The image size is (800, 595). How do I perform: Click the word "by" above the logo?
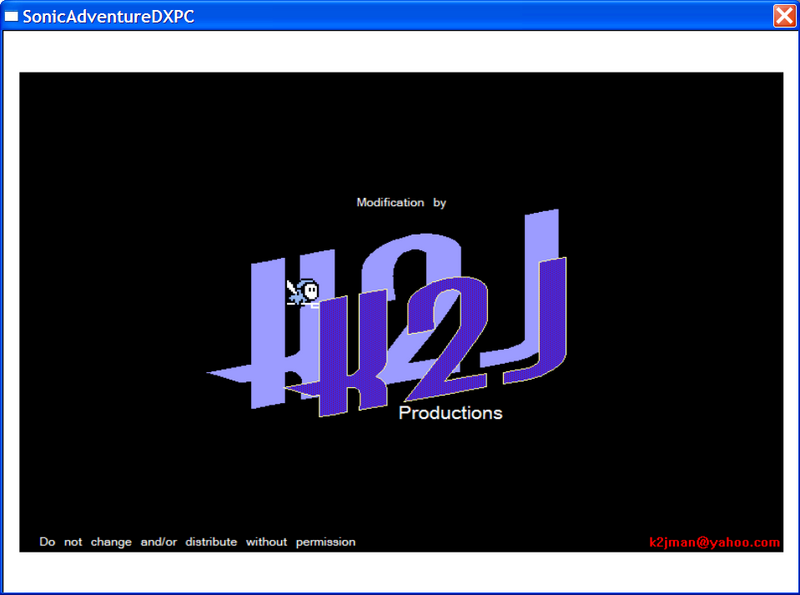[x=439, y=202]
